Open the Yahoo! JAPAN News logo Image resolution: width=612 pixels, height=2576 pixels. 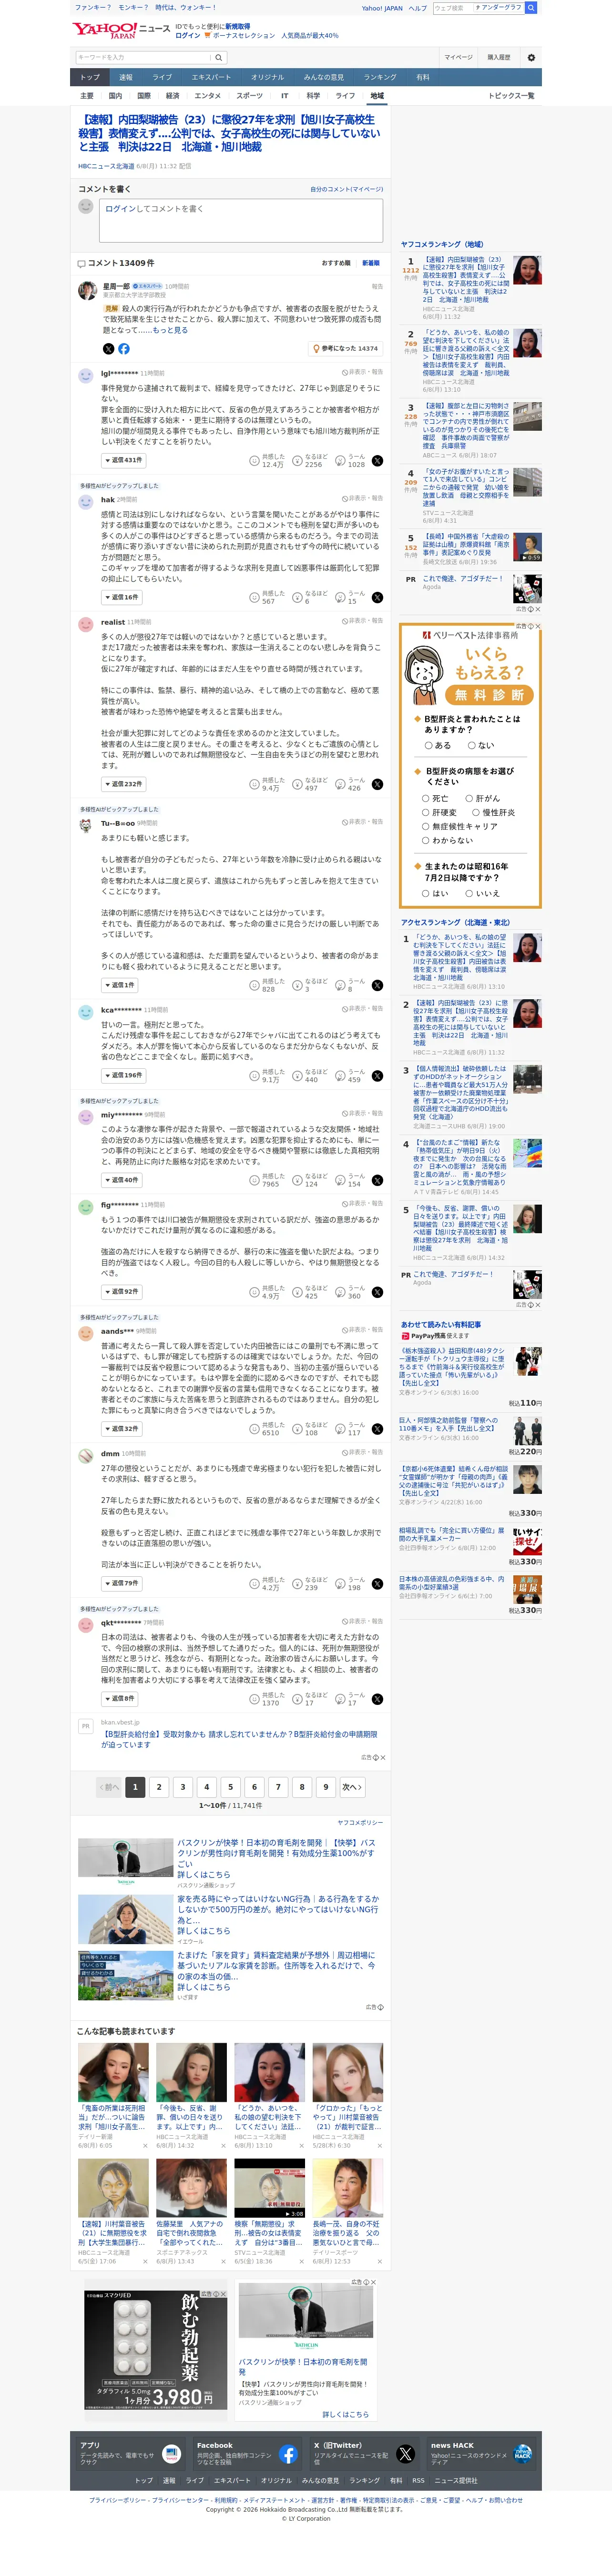tap(121, 30)
